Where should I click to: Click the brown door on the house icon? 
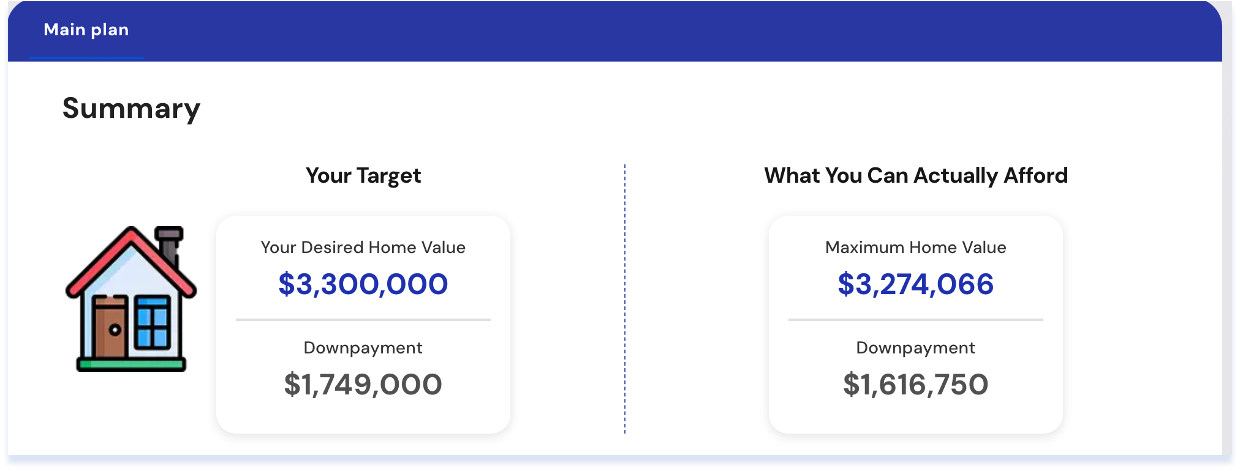(109, 329)
